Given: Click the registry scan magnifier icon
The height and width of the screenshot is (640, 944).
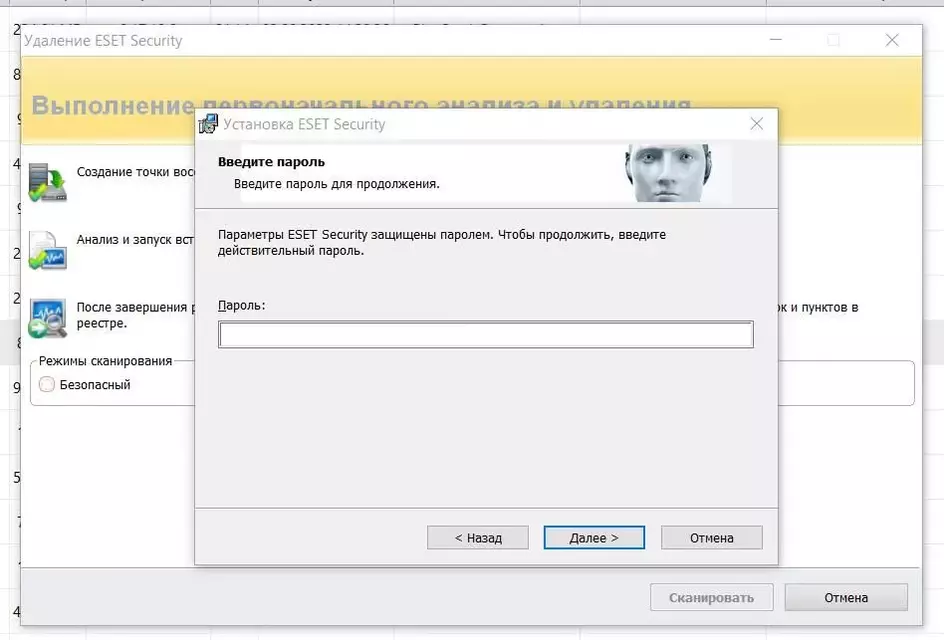Looking at the screenshot, I should pos(48,318).
